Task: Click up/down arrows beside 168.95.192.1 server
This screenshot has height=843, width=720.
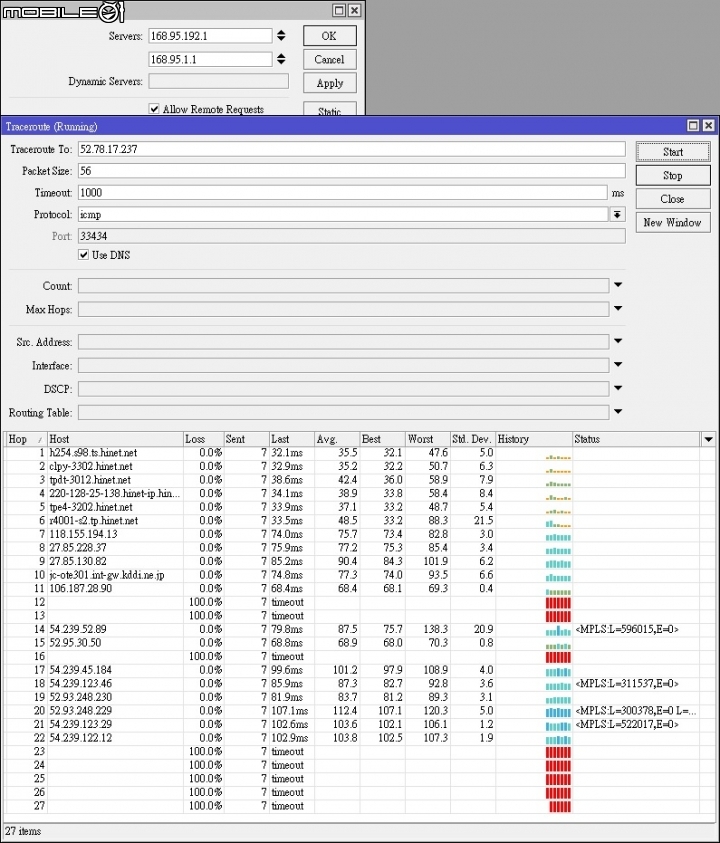Action: 281,36
